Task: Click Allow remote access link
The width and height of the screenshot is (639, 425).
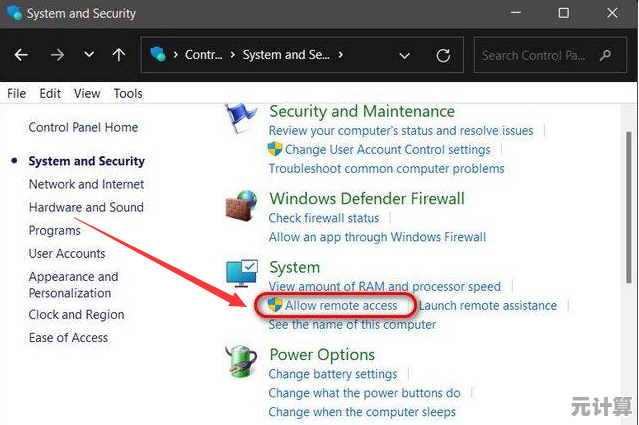Action: [x=341, y=305]
